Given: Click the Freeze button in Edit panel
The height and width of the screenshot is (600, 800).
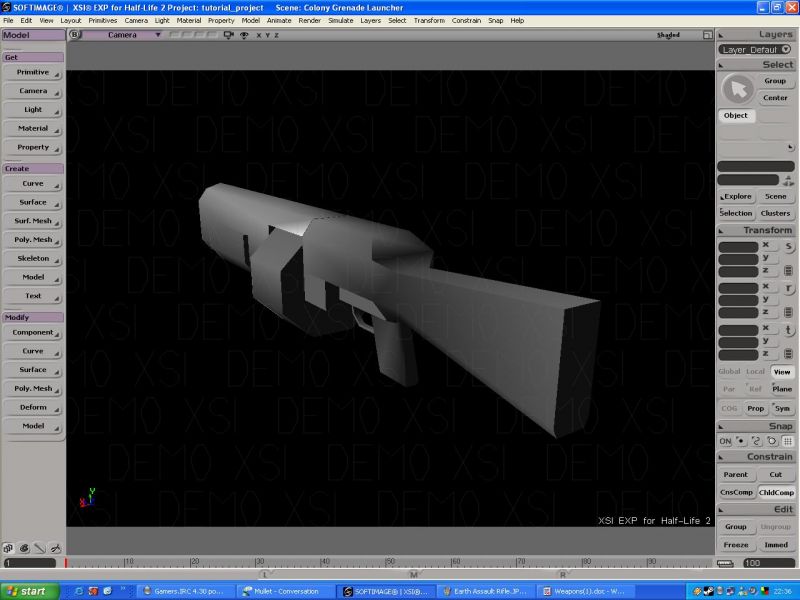Looking at the screenshot, I should [x=735, y=545].
